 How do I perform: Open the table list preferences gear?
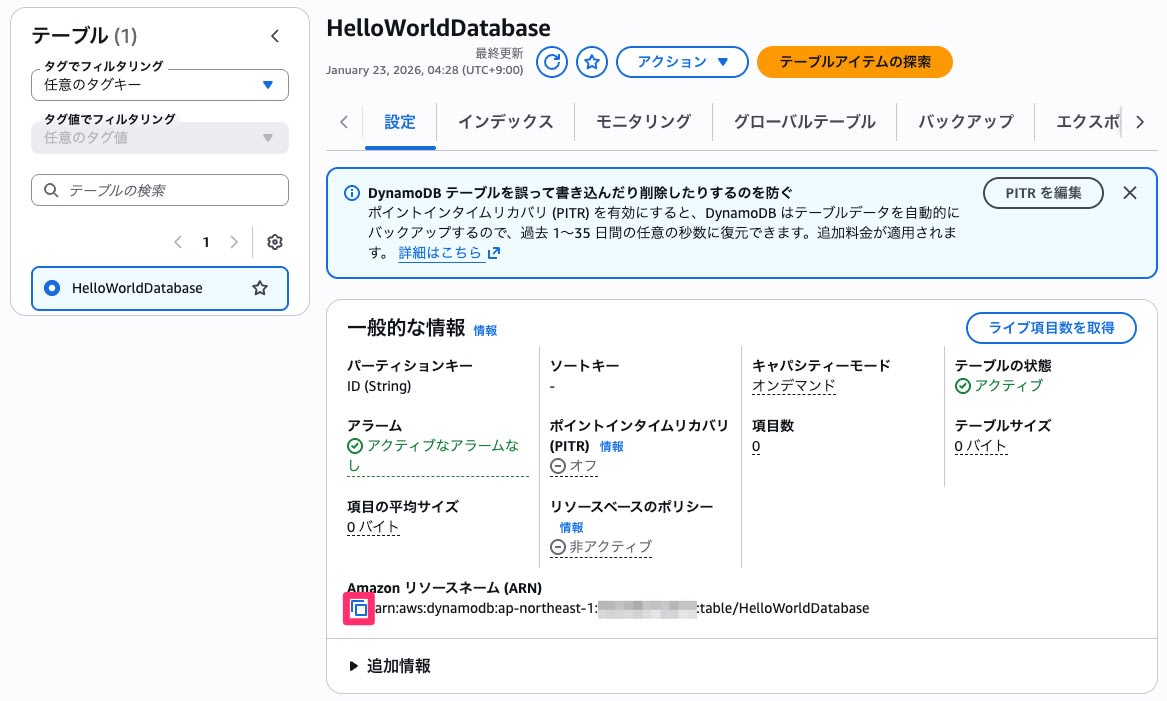click(274, 242)
